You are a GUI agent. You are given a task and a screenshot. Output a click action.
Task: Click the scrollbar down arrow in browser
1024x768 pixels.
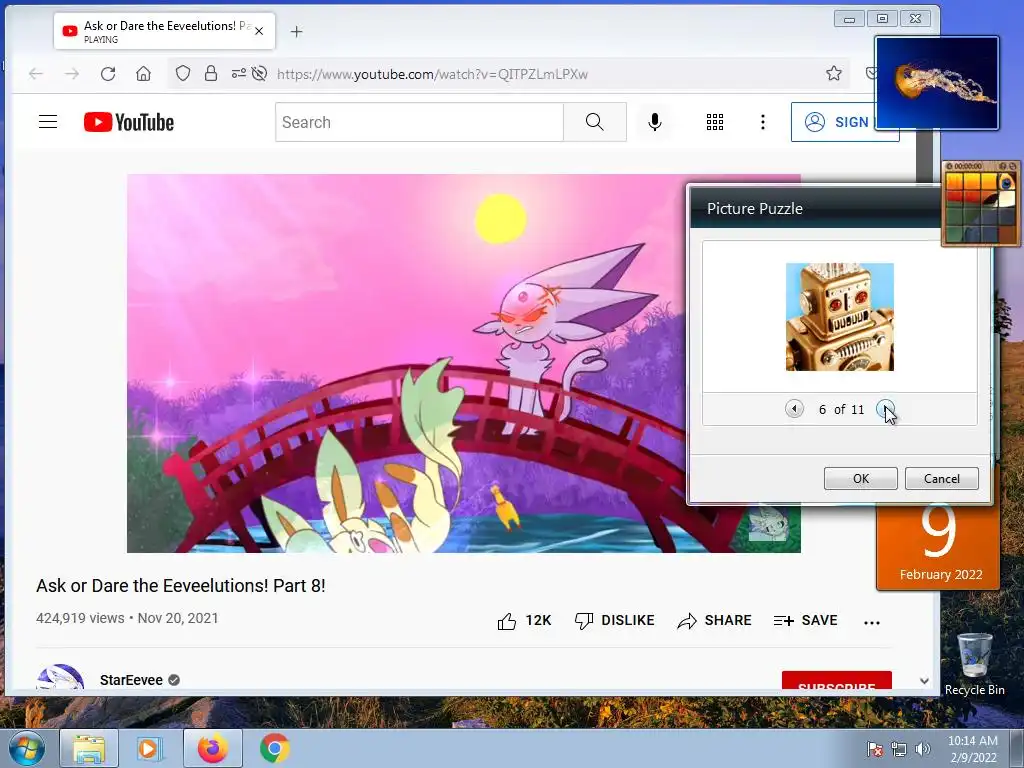click(924, 681)
